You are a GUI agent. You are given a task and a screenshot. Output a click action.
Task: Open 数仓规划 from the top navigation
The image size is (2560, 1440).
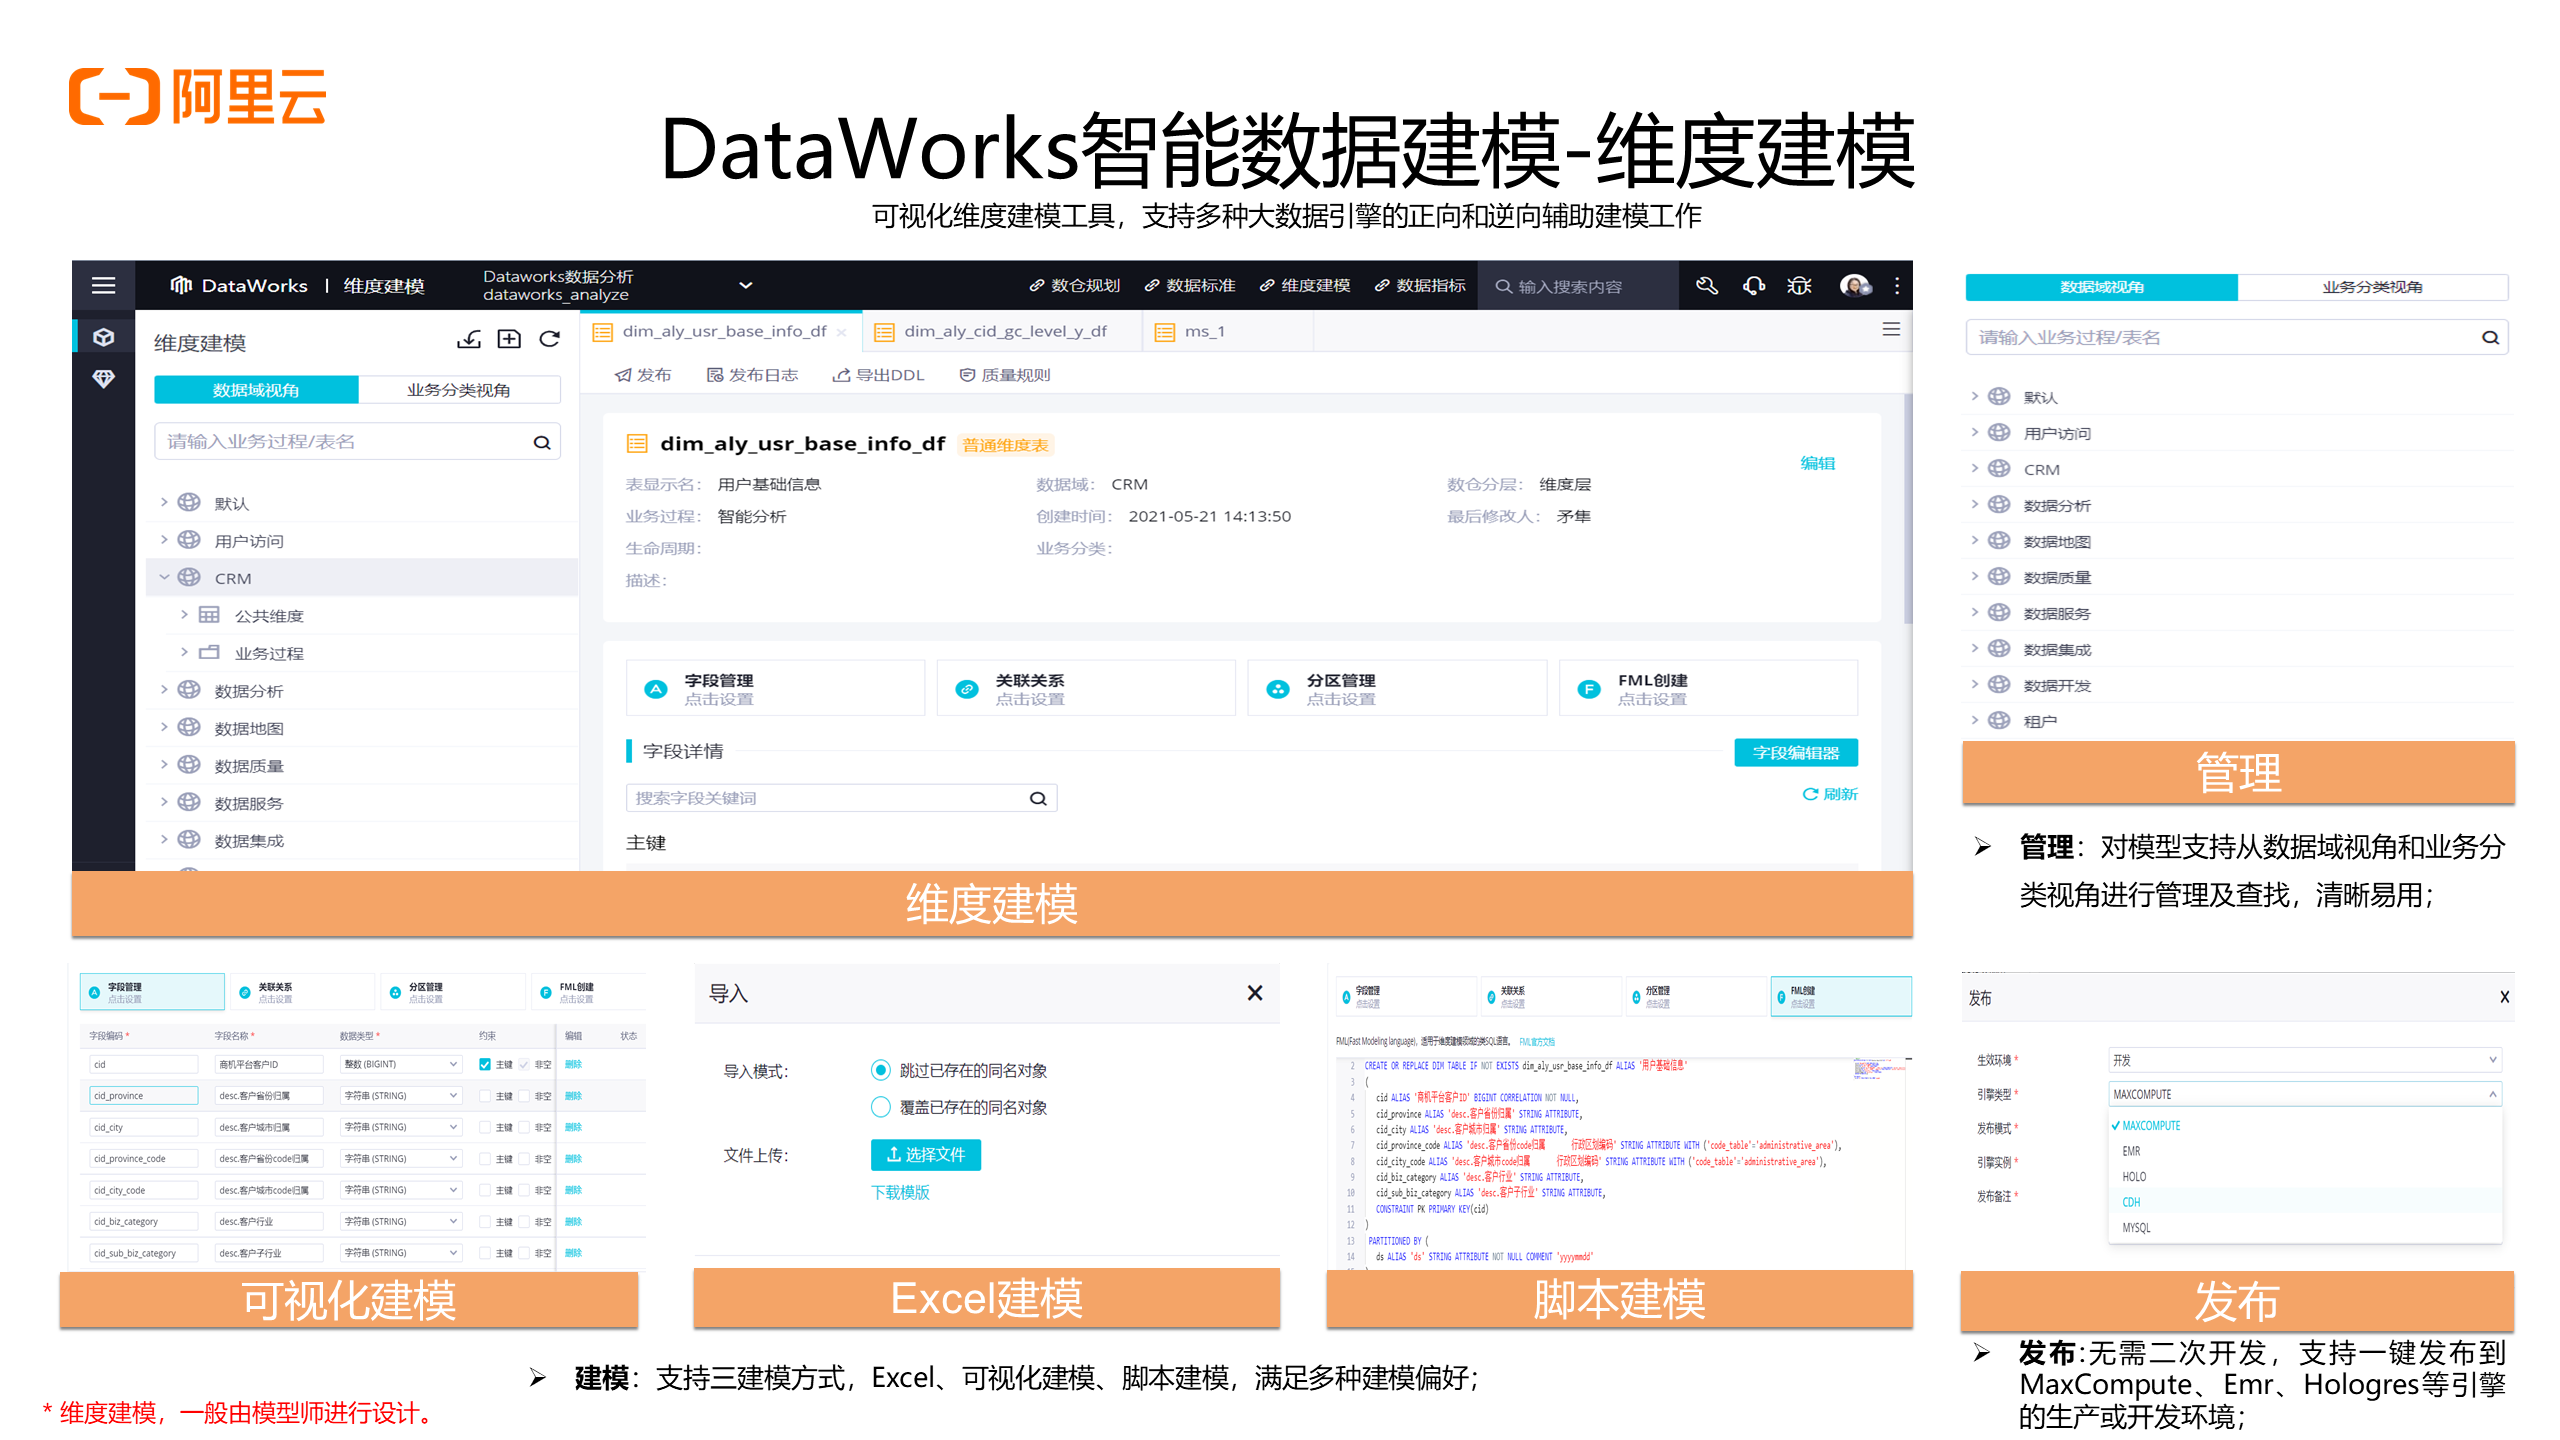click(1087, 285)
